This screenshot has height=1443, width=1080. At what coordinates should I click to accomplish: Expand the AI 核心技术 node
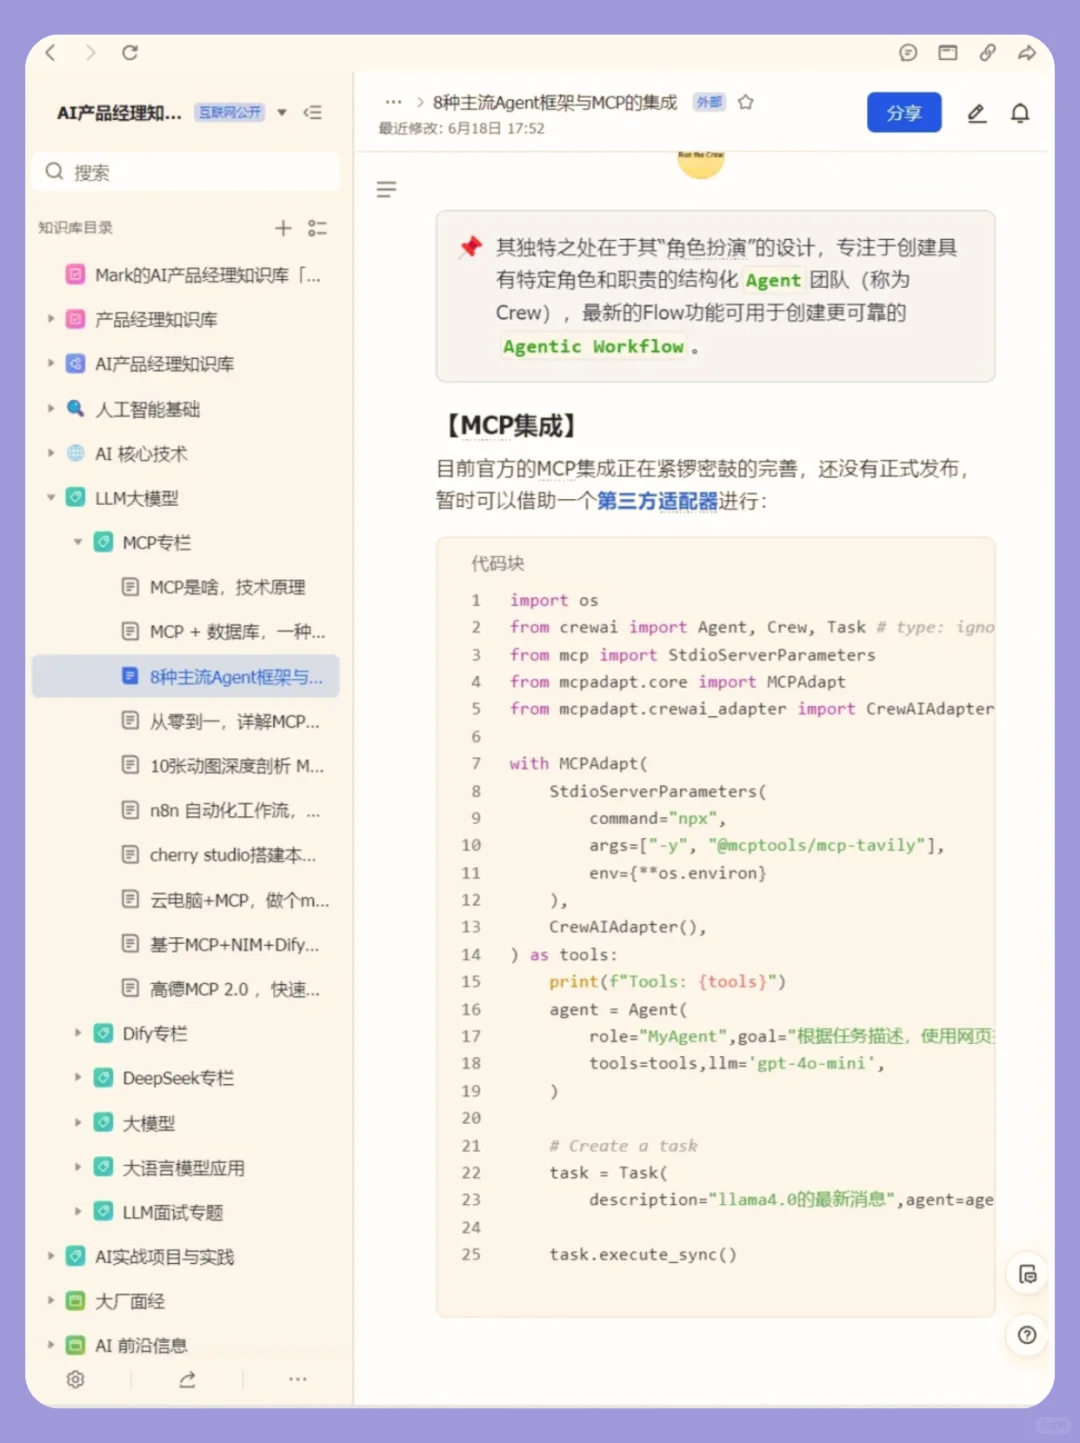51,453
